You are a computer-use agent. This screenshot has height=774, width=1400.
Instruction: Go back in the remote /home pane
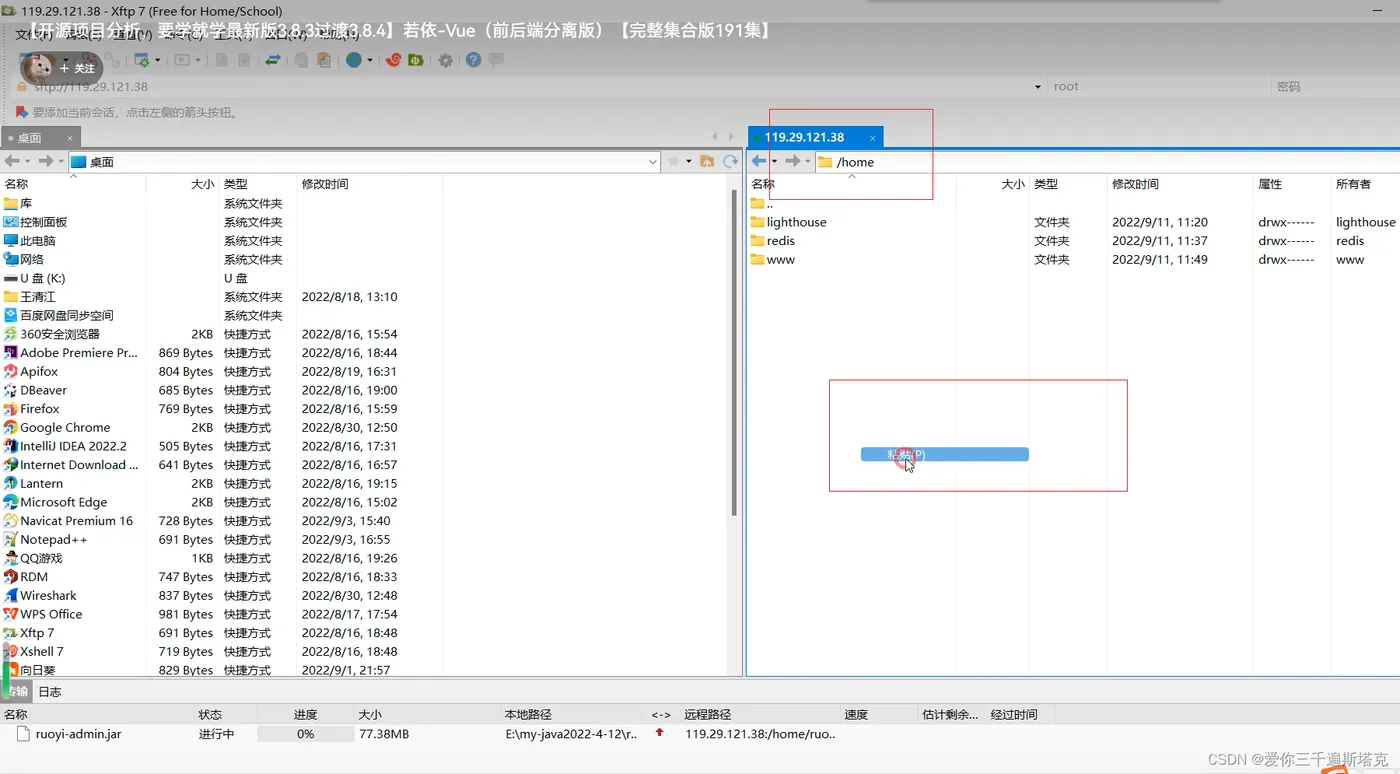coord(759,161)
